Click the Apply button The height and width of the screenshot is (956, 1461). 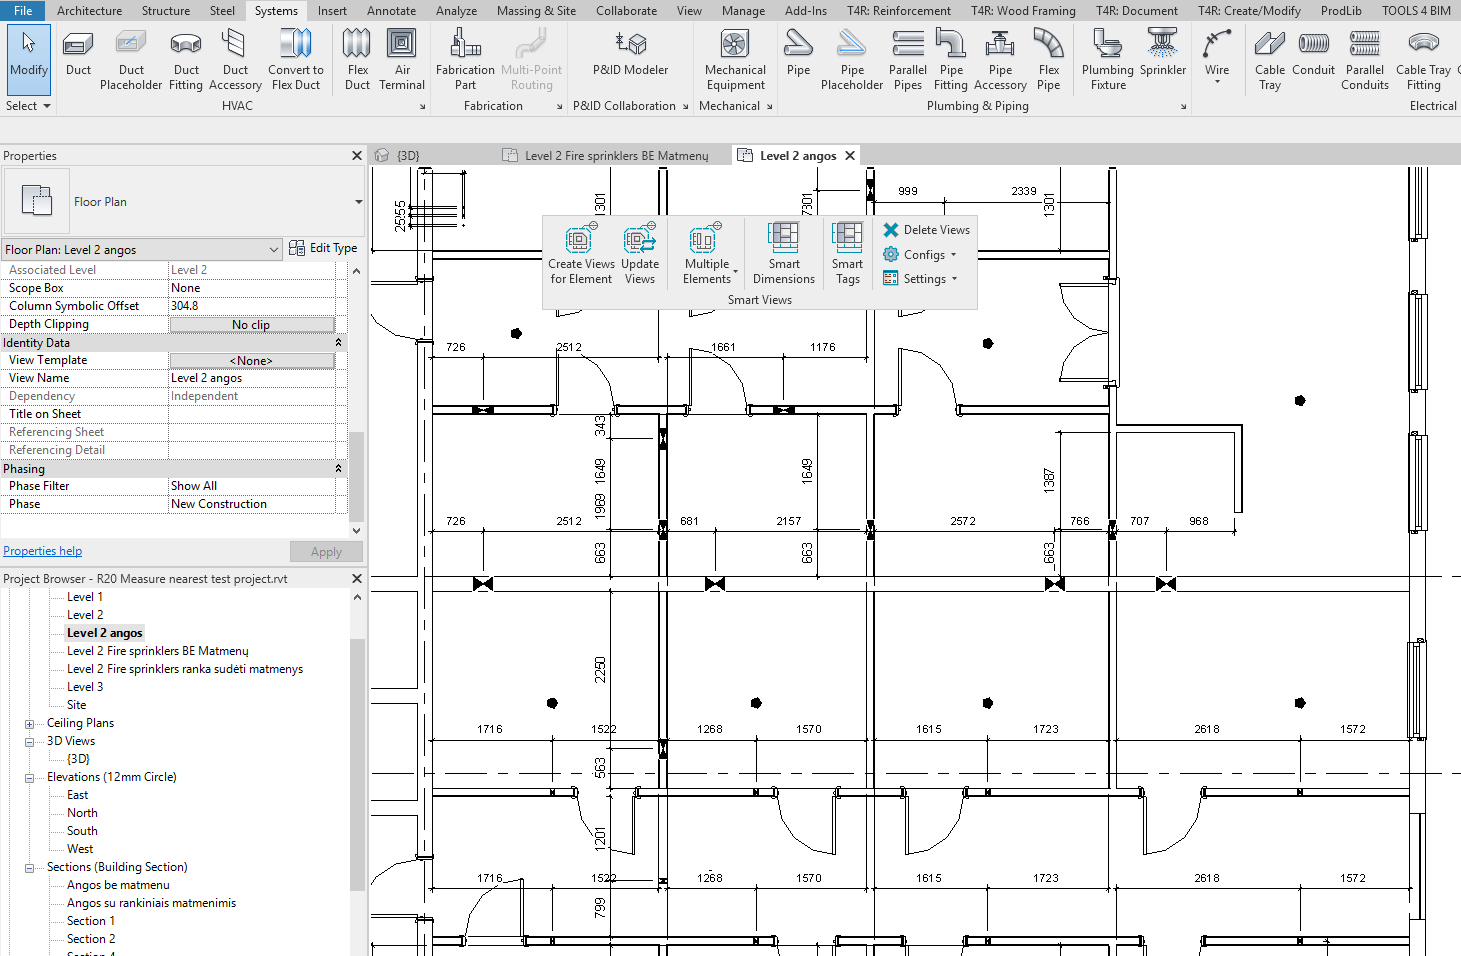[326, 552]
